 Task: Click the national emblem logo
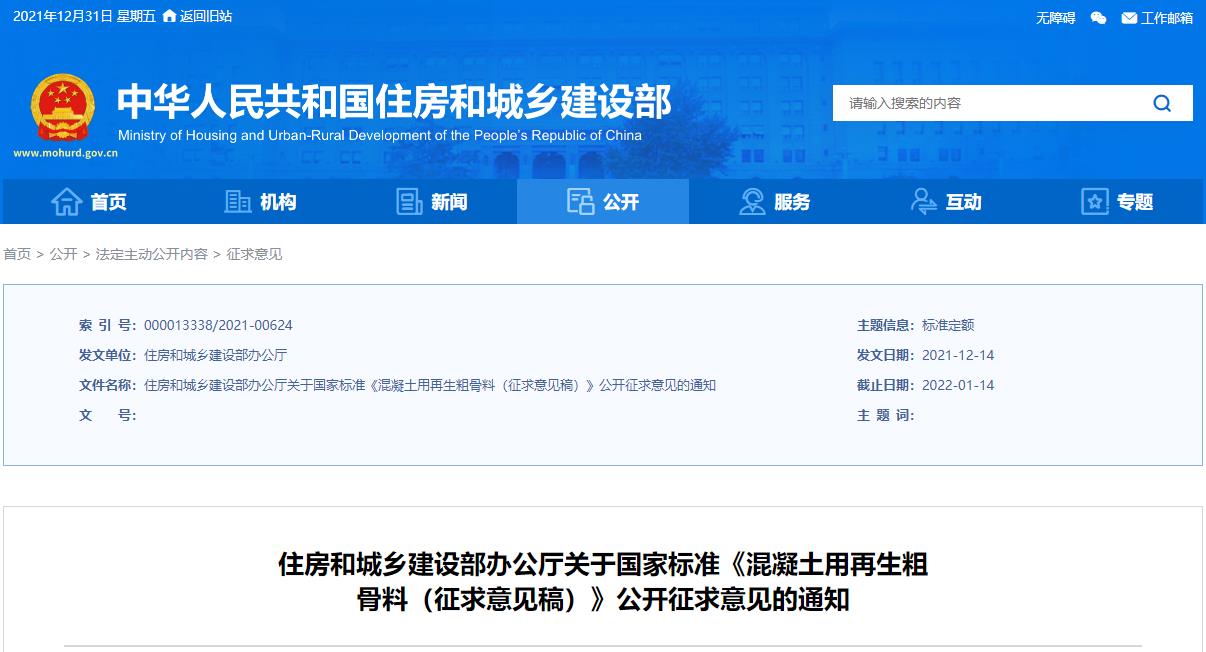pyautogui.click(x=63, y=108)
